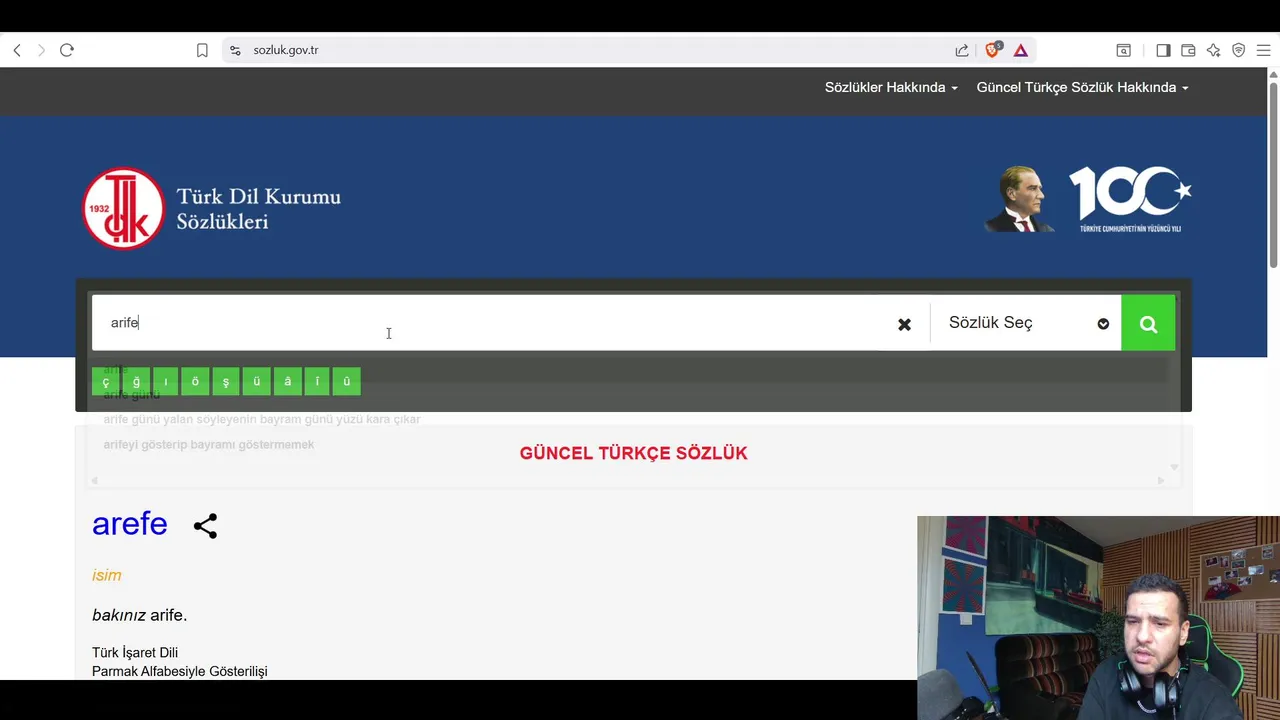Expand Güncel Türkçe Sözlük Hakkında menu

coord(1082,88)
